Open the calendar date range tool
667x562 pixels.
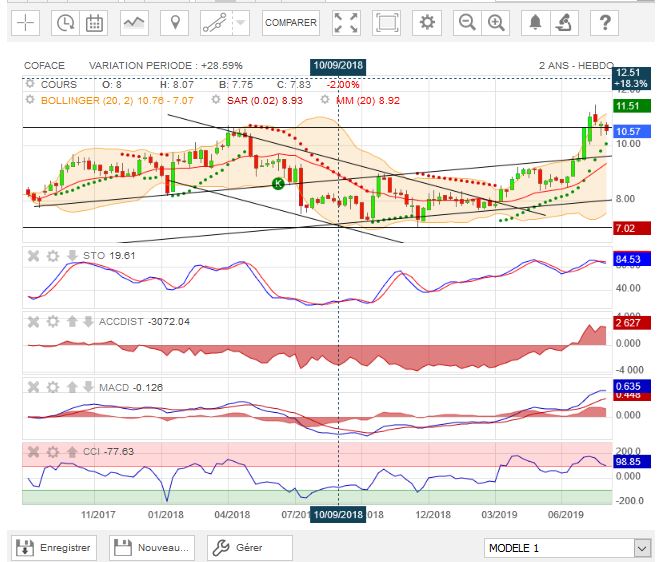tap(94, 23)
